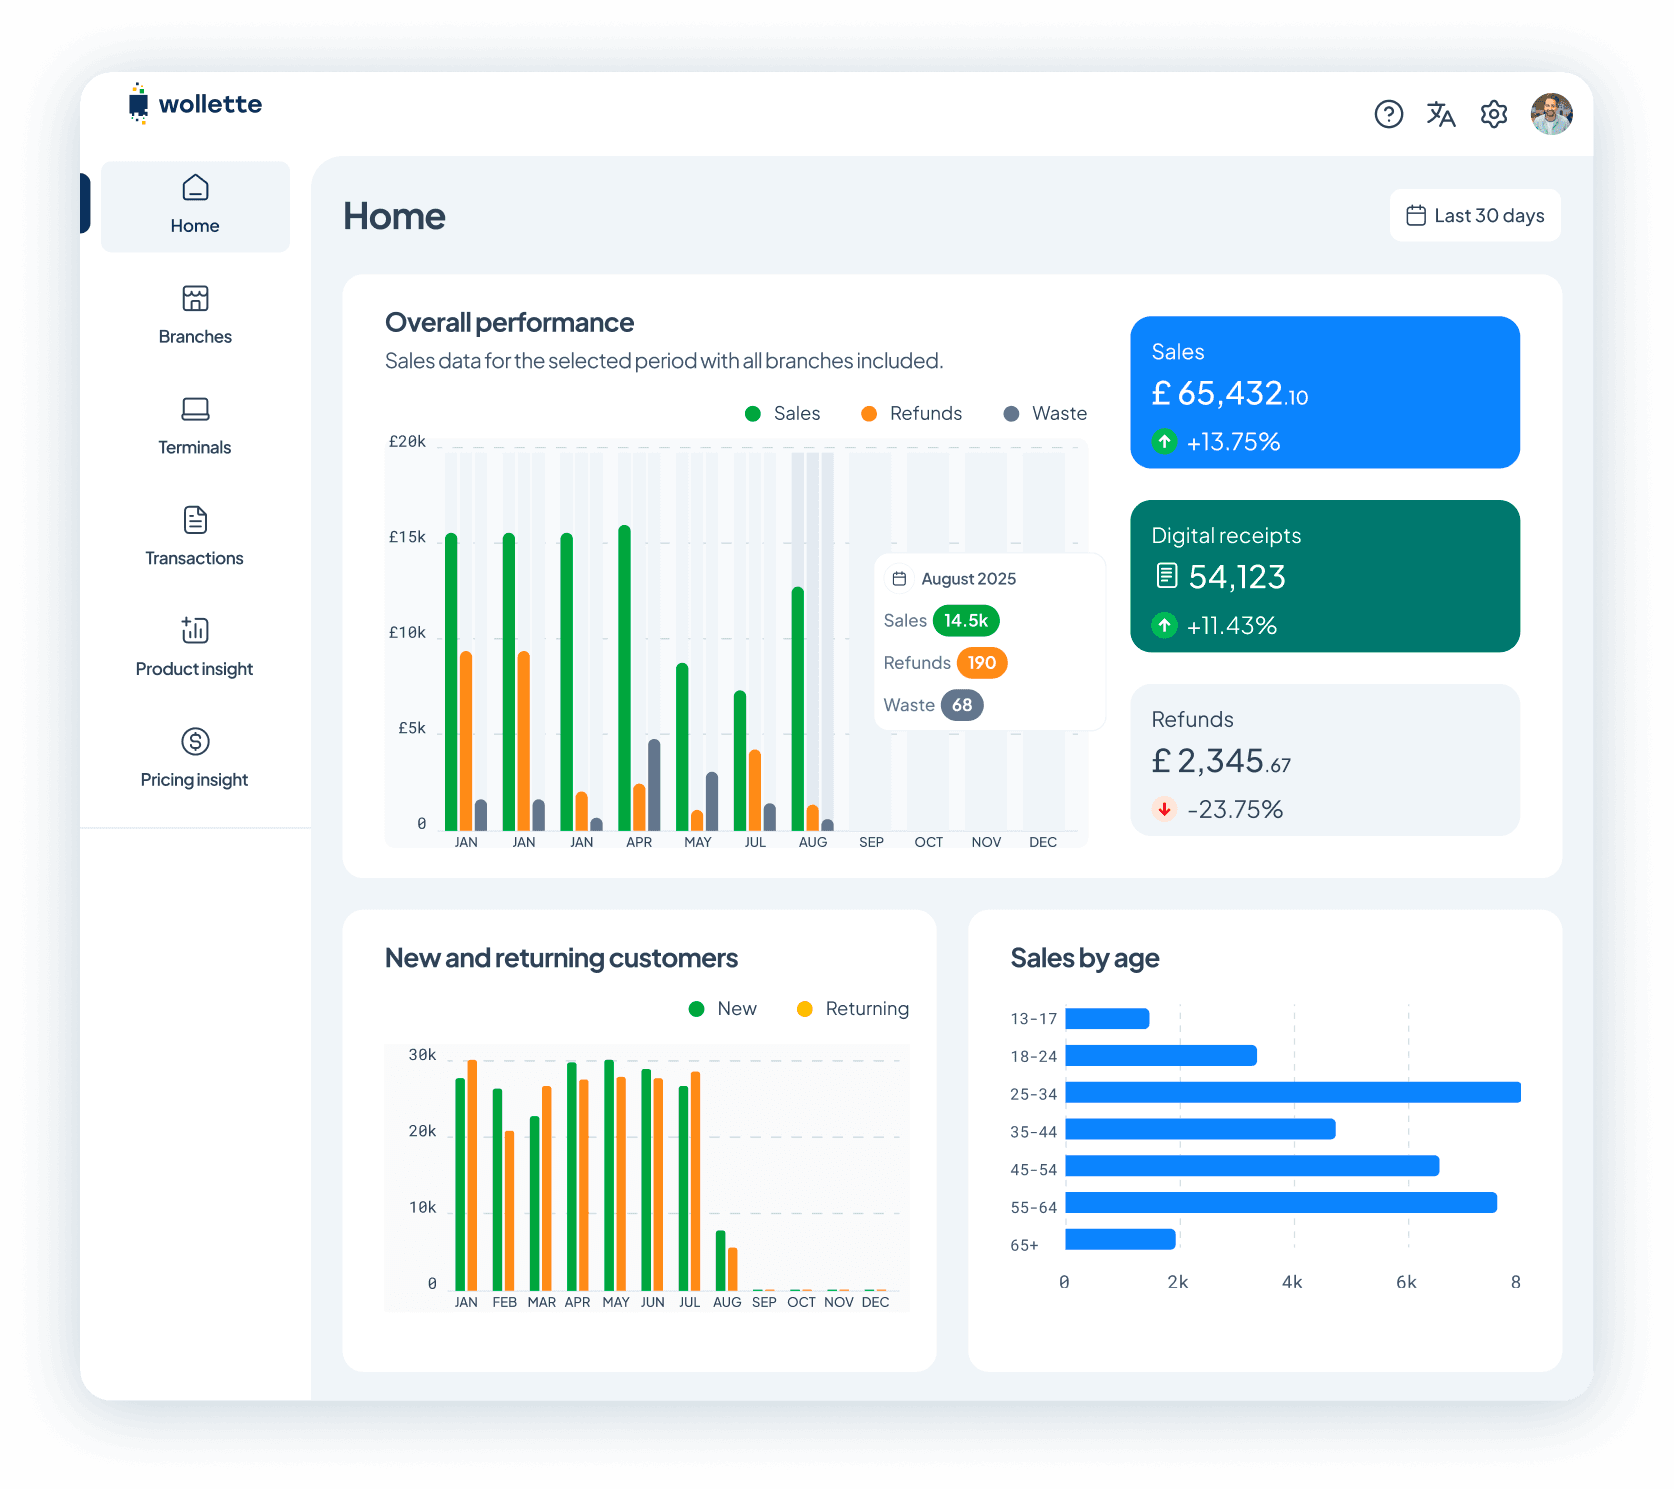Click the green up arrow on Sales card
The width and height of the screenshot is (1674, 1489).
[1164, 441]
